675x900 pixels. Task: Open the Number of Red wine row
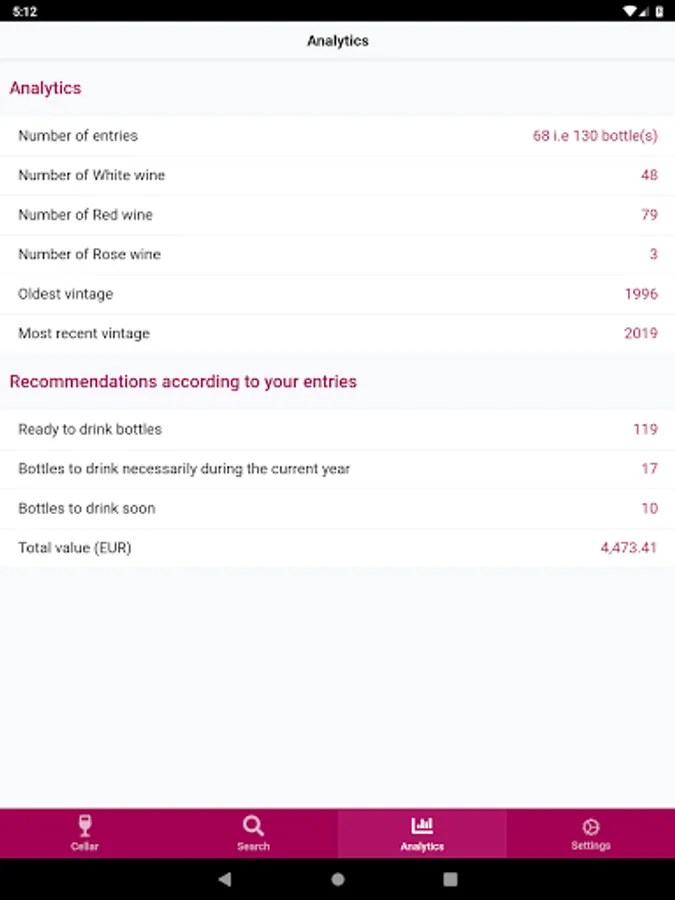tap(337, 215)
